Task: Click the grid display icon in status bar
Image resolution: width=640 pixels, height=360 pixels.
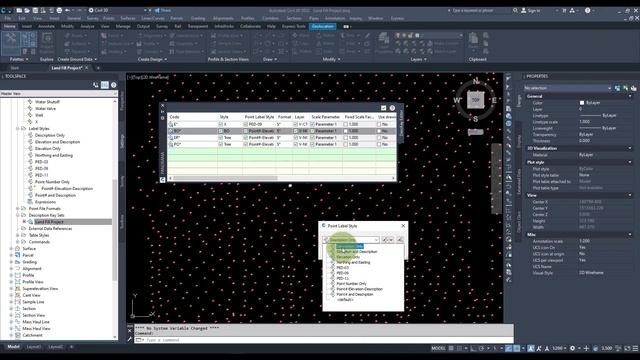Action: [x=451, y=348]
